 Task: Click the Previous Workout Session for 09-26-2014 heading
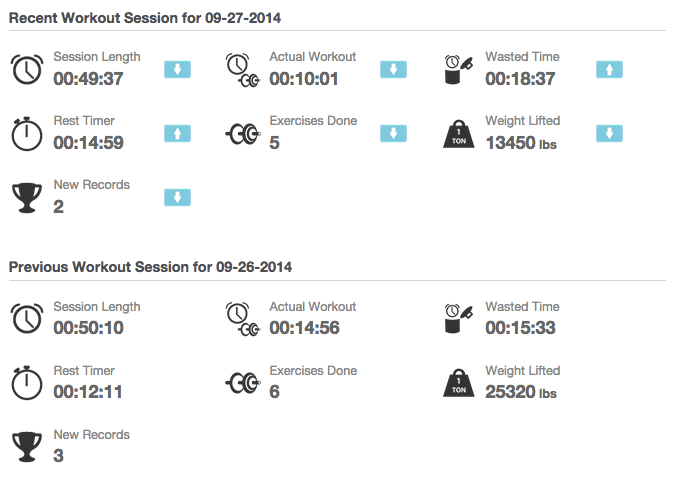(150, 267)
